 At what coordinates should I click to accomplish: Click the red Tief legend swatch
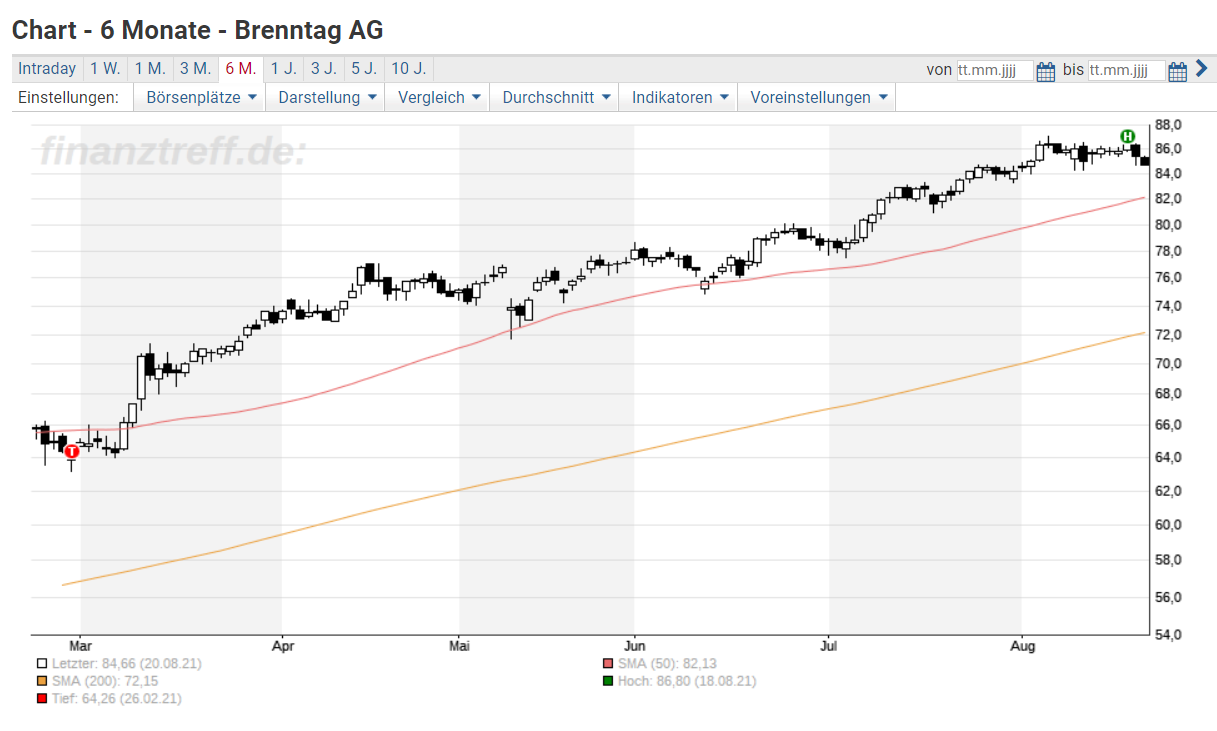(41, 699)
